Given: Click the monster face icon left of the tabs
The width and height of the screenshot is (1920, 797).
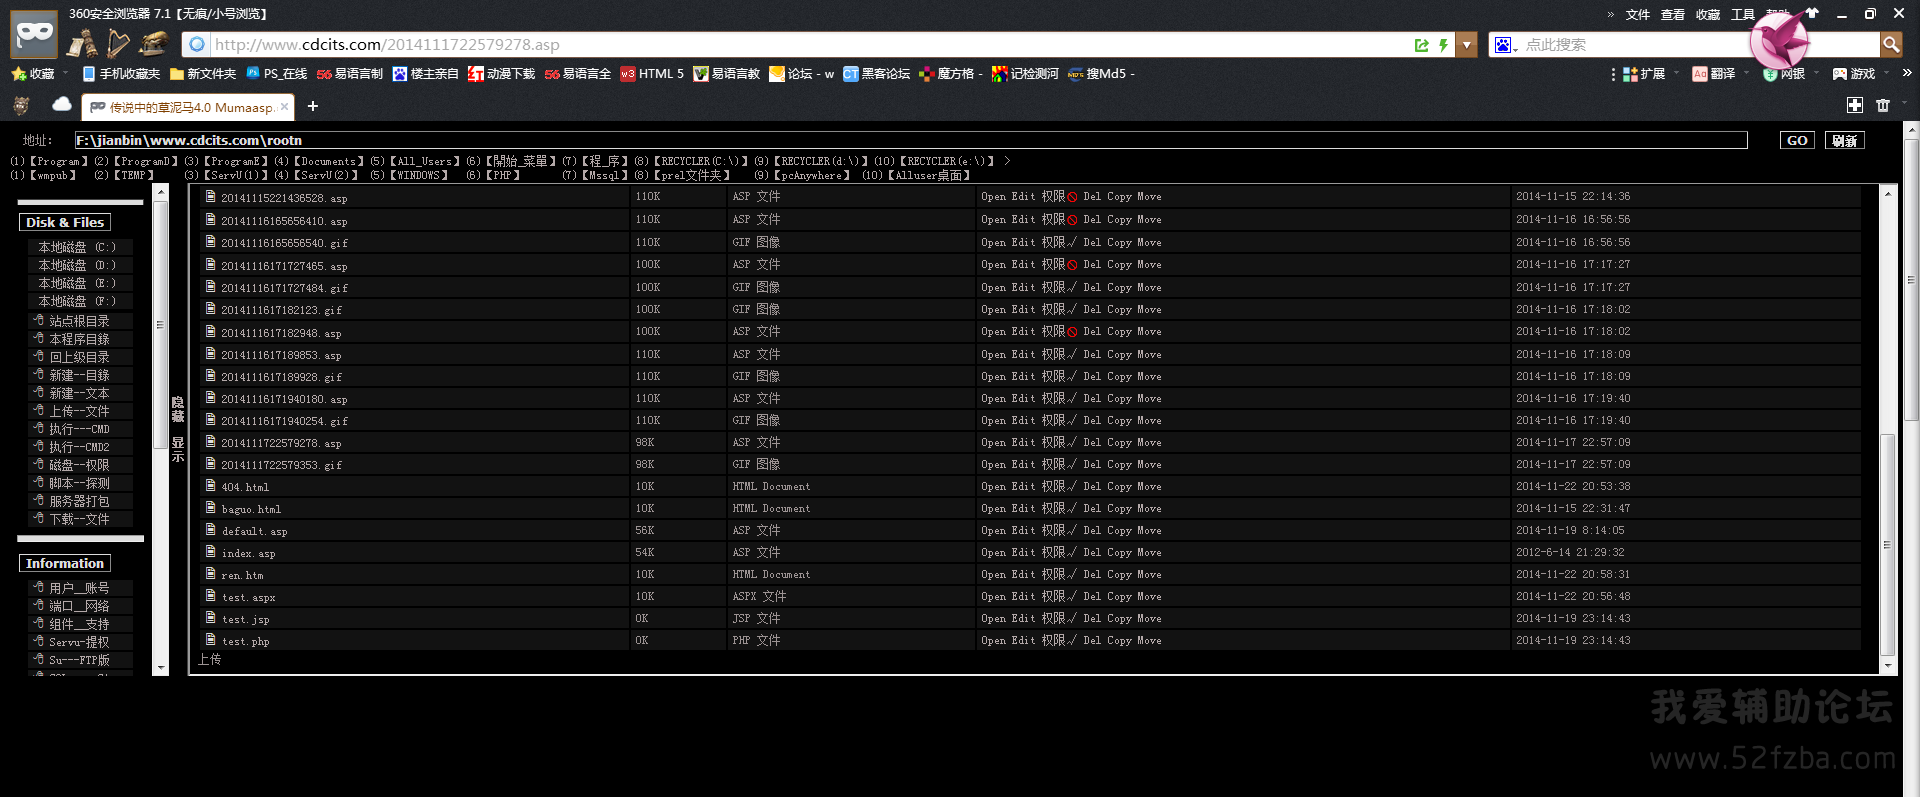Looking at the screenshot, I should (21, 105).
